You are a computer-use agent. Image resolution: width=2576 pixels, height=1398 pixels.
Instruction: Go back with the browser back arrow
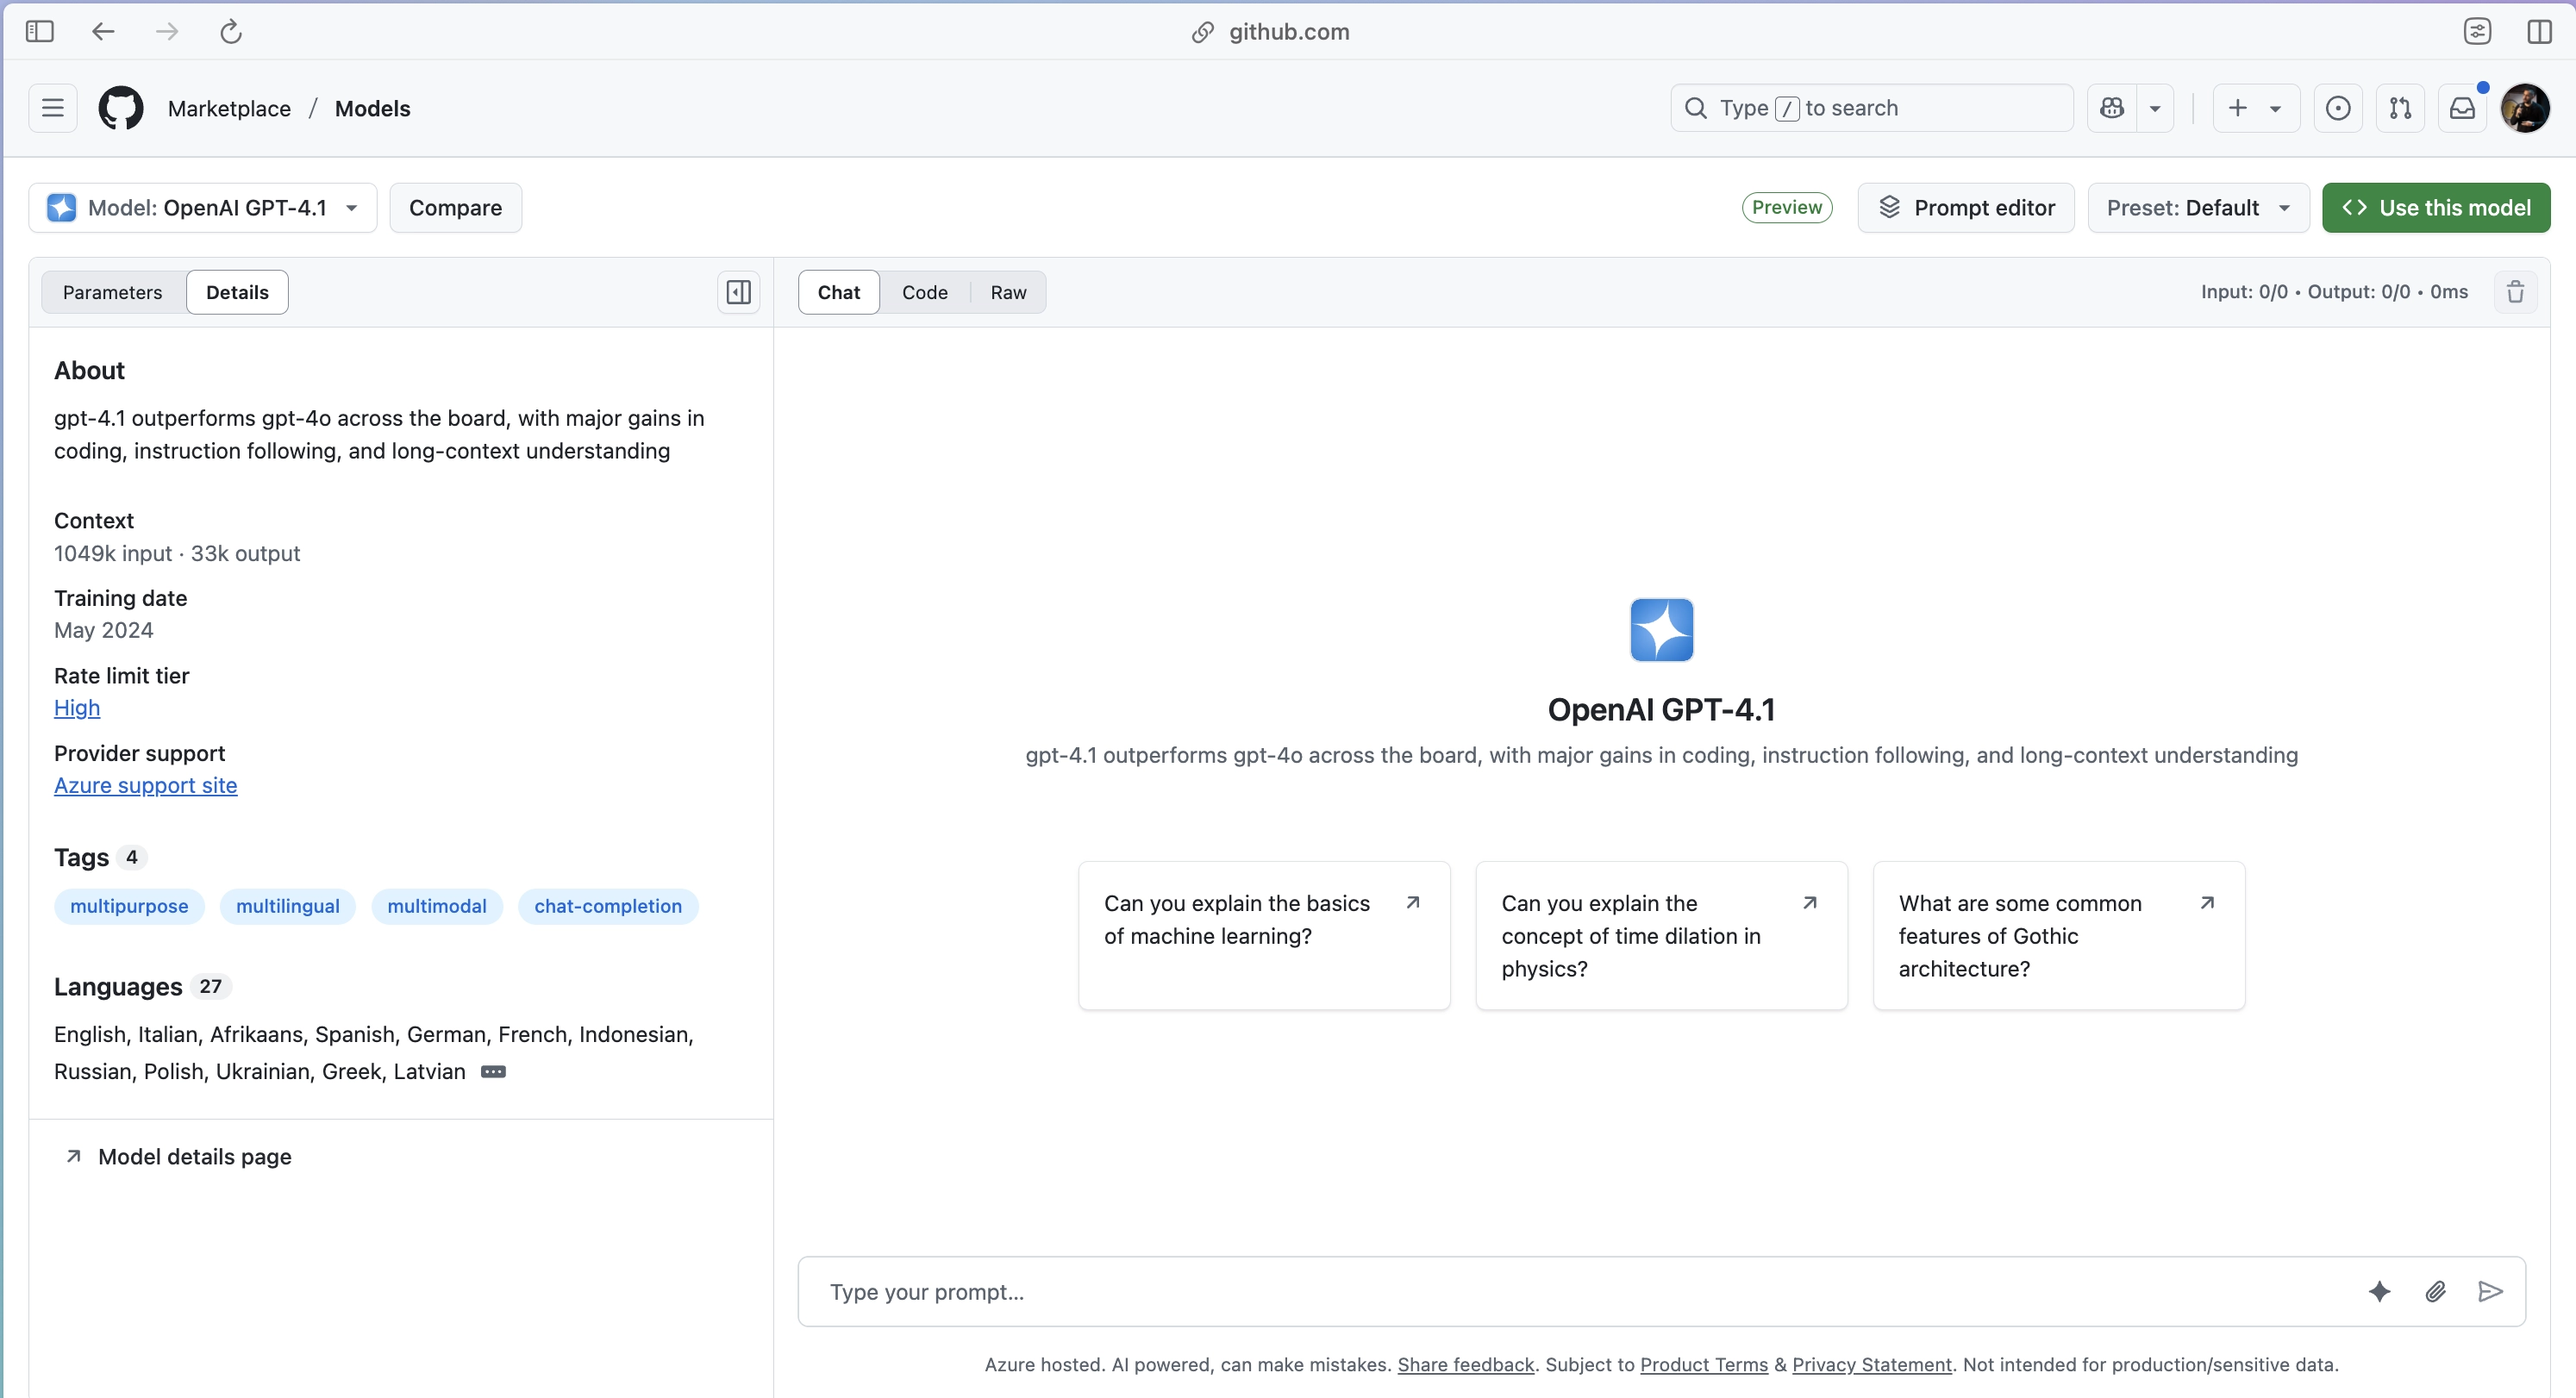[x=103, y=32]
